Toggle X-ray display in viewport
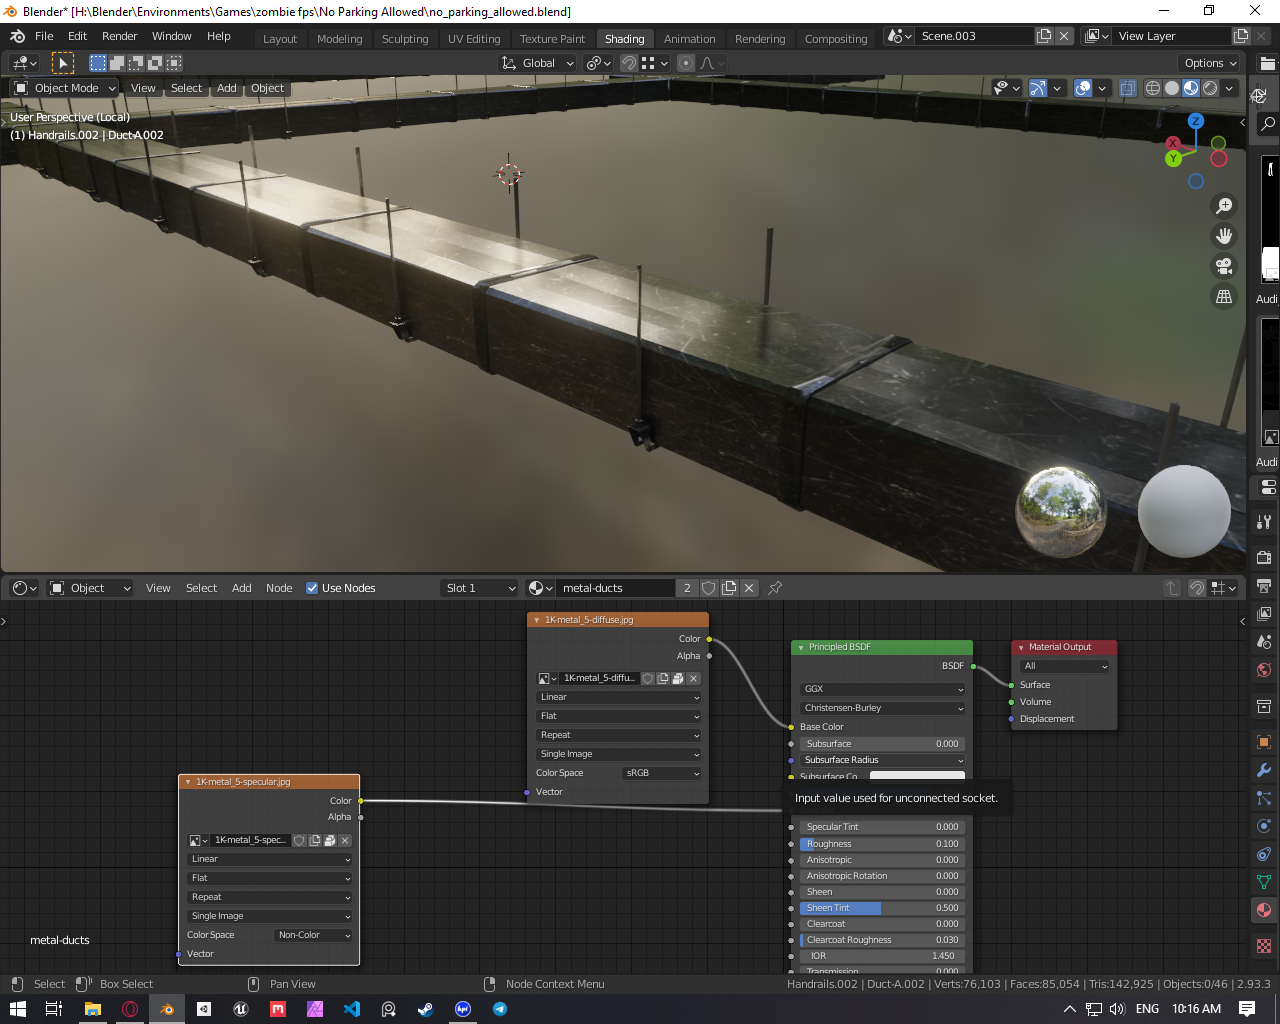 [1128, 88]
